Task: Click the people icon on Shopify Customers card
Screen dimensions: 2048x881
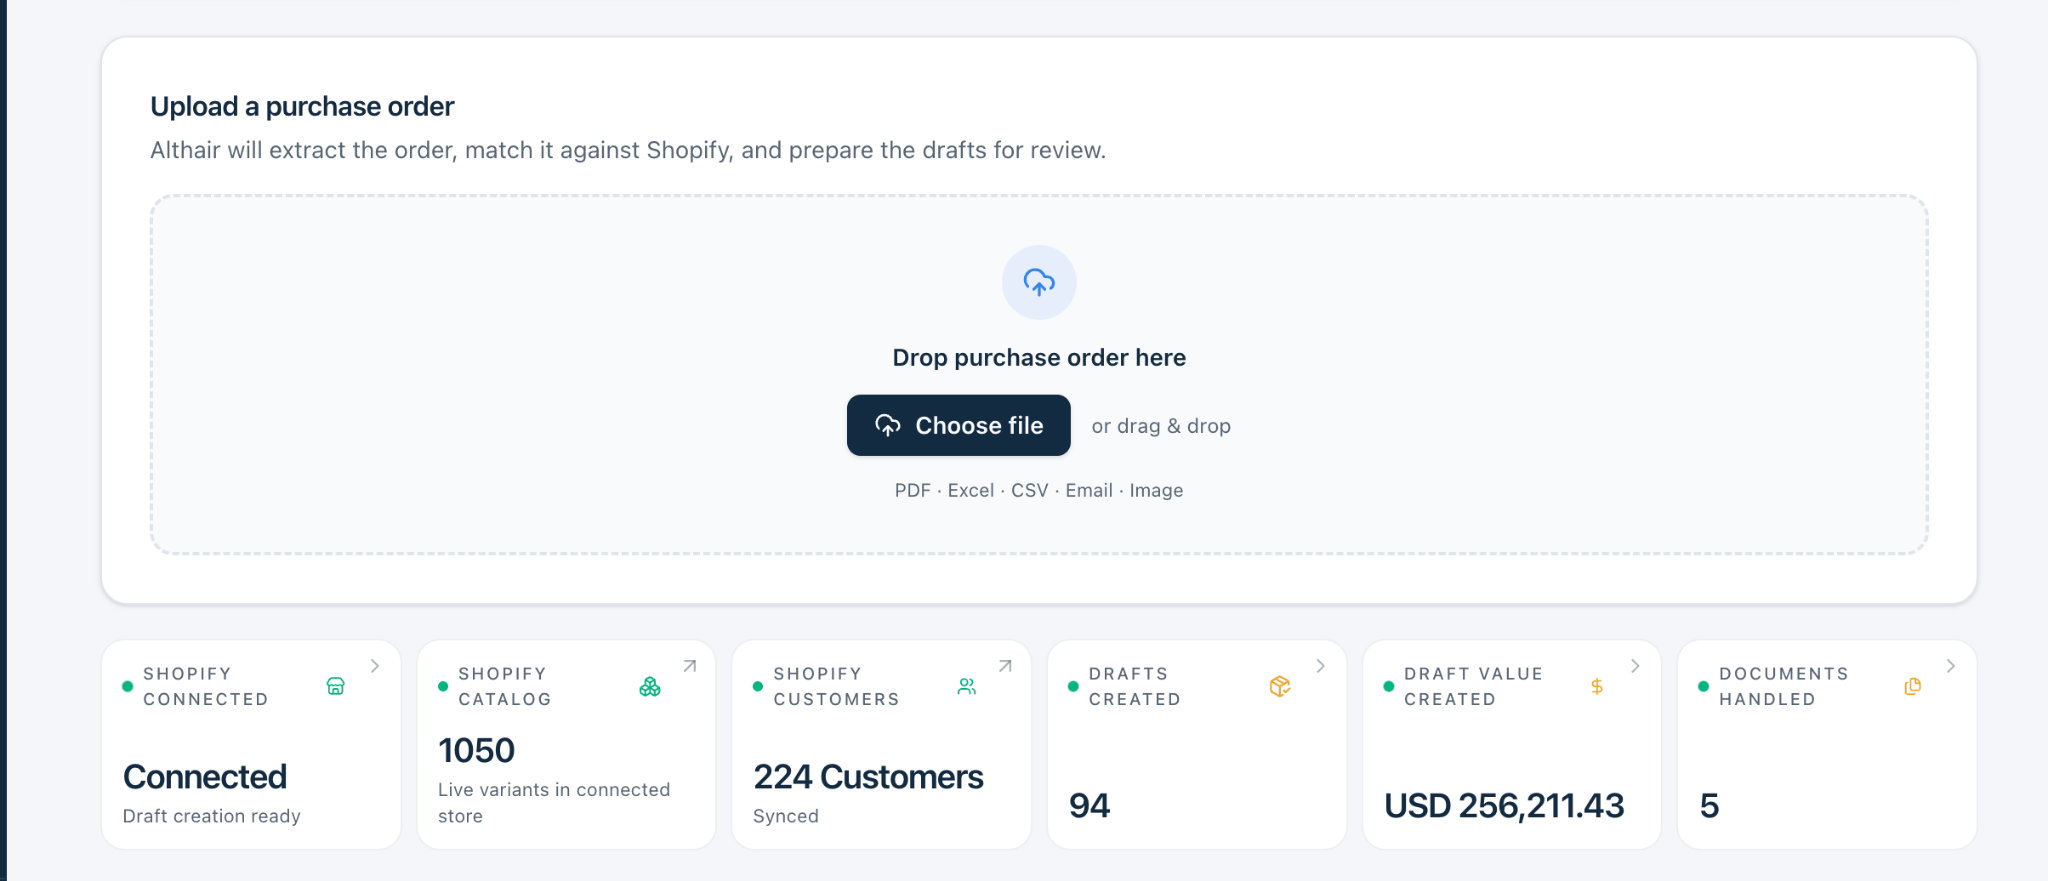Action: click(x=966, y=686)
